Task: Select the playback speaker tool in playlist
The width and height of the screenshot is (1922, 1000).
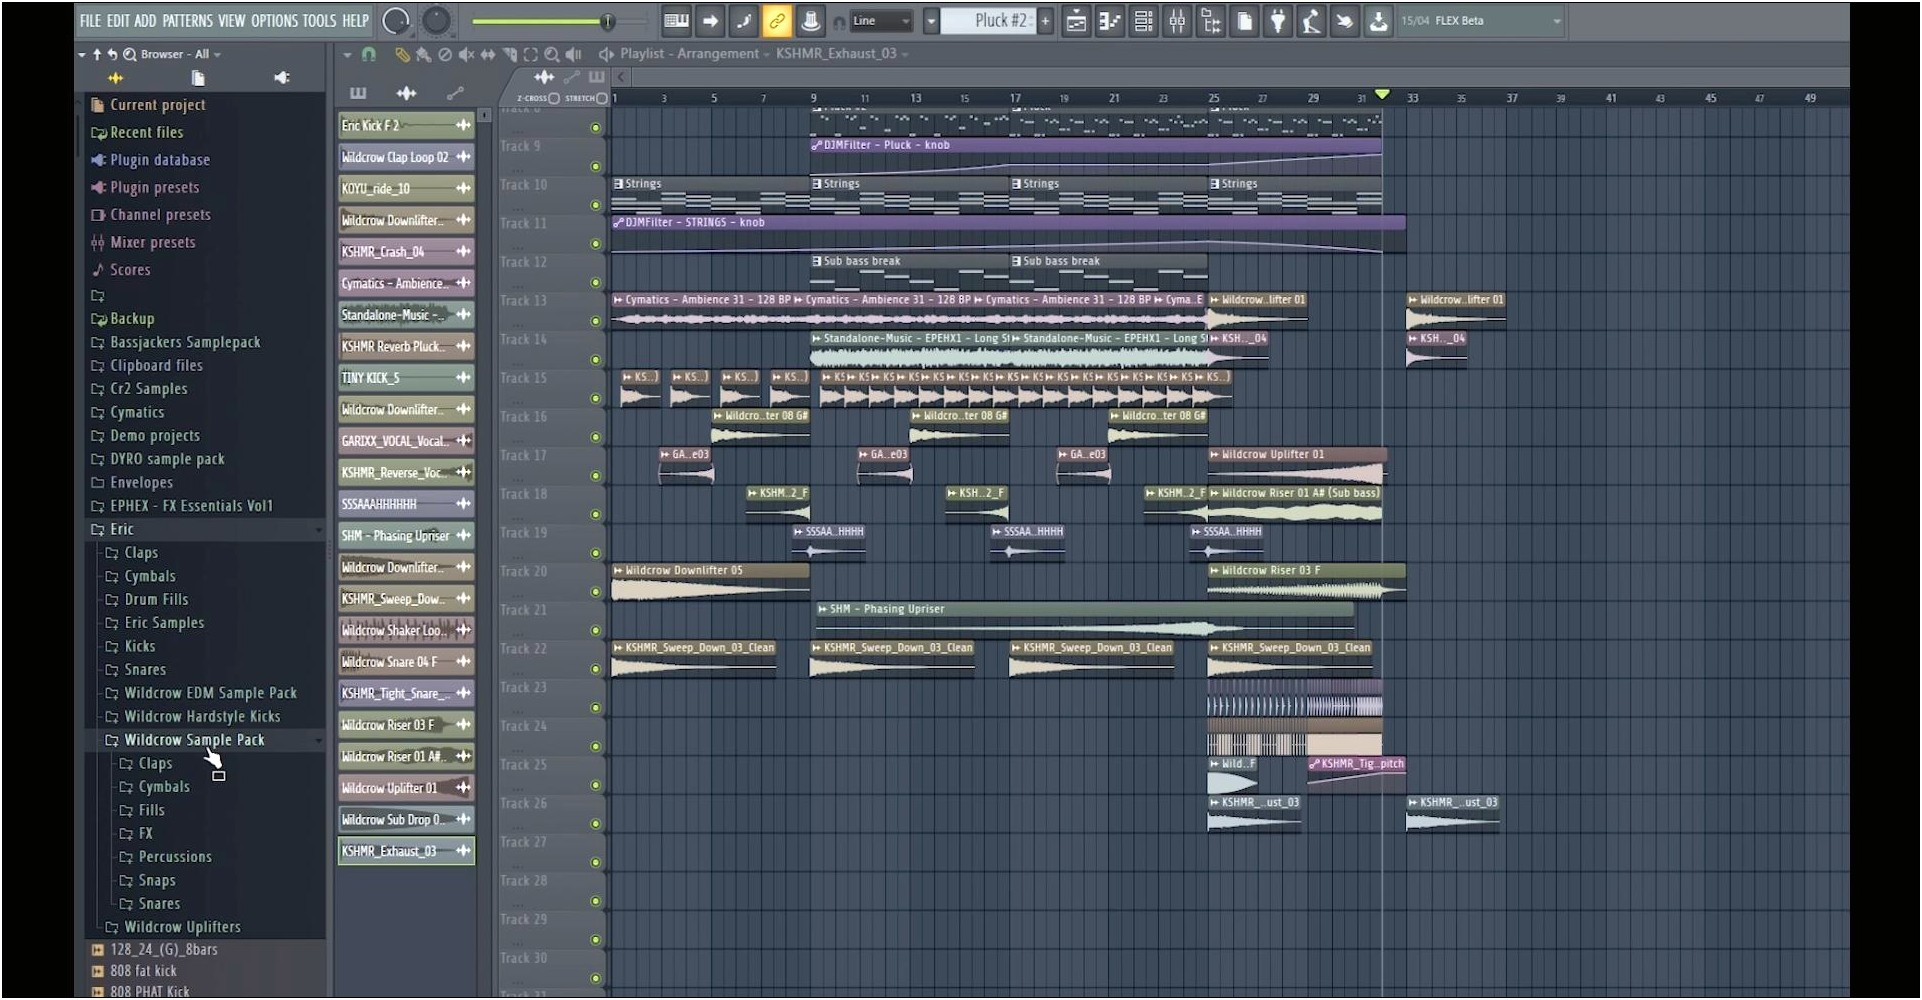Action: (574, 55)
